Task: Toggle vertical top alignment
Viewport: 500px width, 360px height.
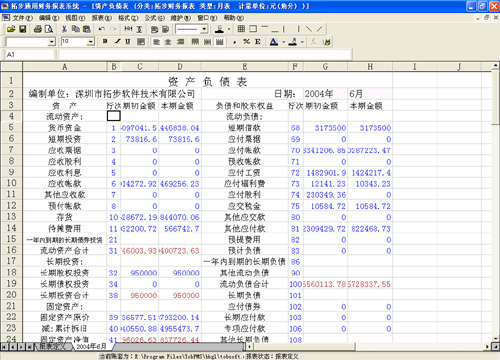Action: (x=195, y=42)
